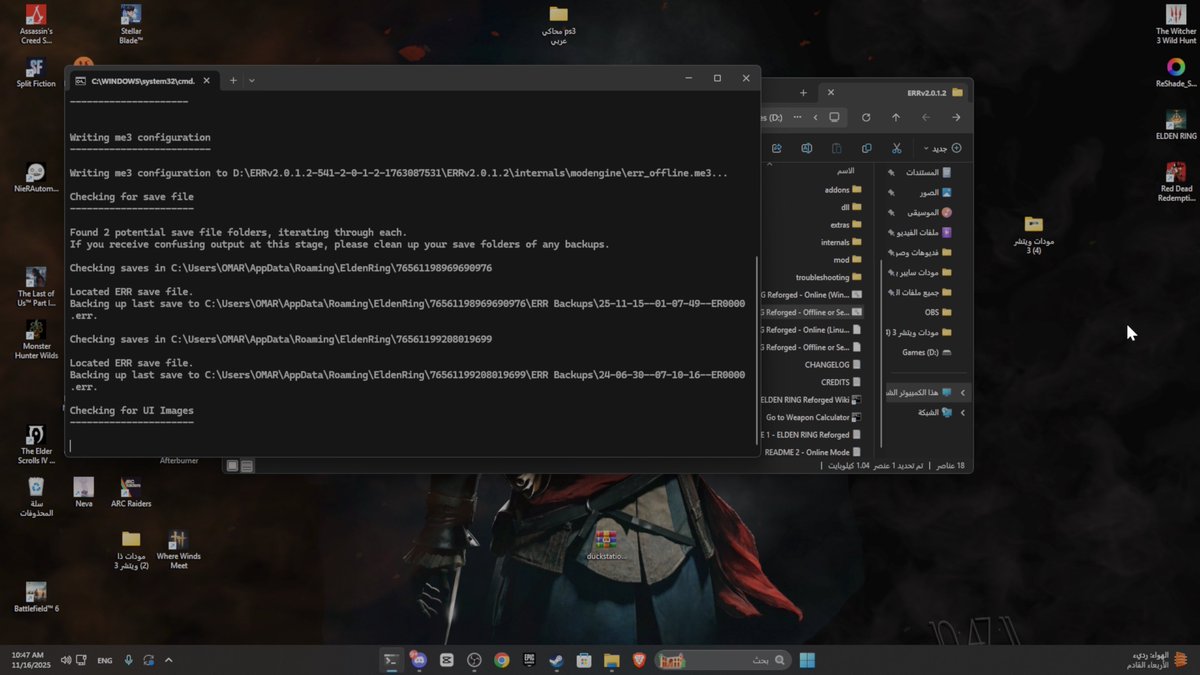The width and height of the screenshot is (1200, 675).
Task: Open the clock showing 10:47 AM
Action: point(29,660)
